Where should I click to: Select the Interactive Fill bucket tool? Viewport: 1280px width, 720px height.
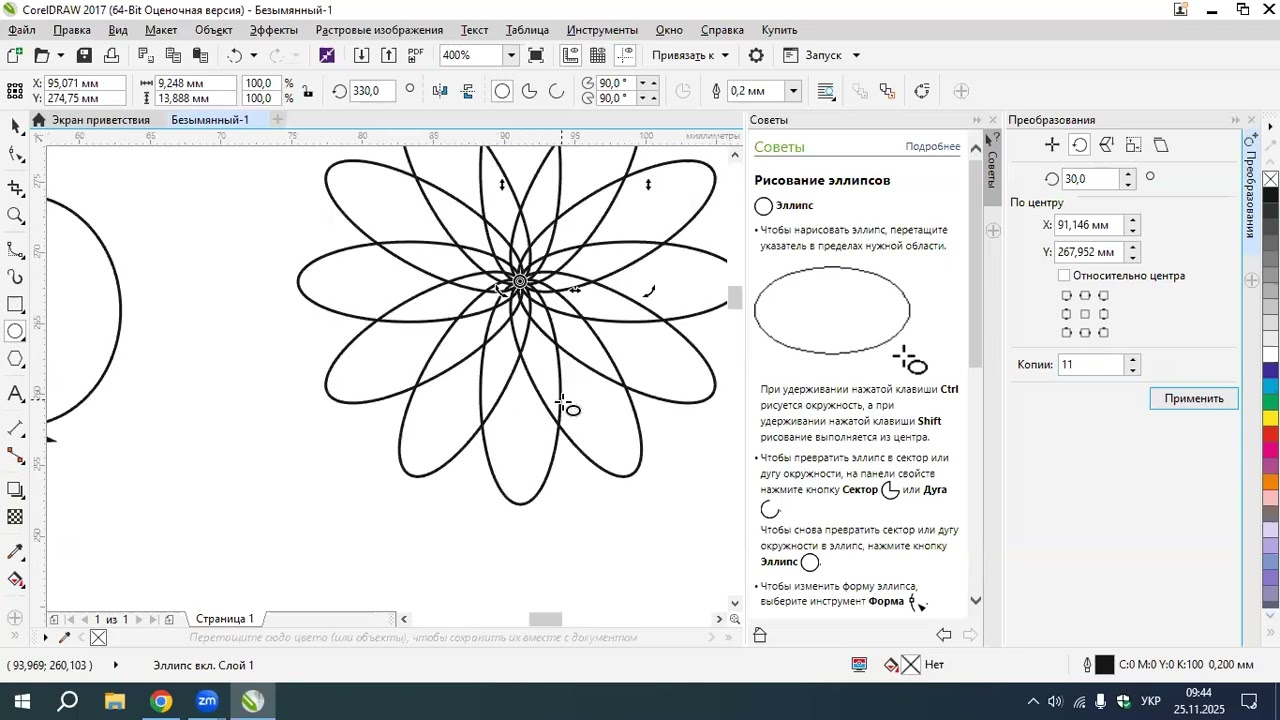pos(15,580)
